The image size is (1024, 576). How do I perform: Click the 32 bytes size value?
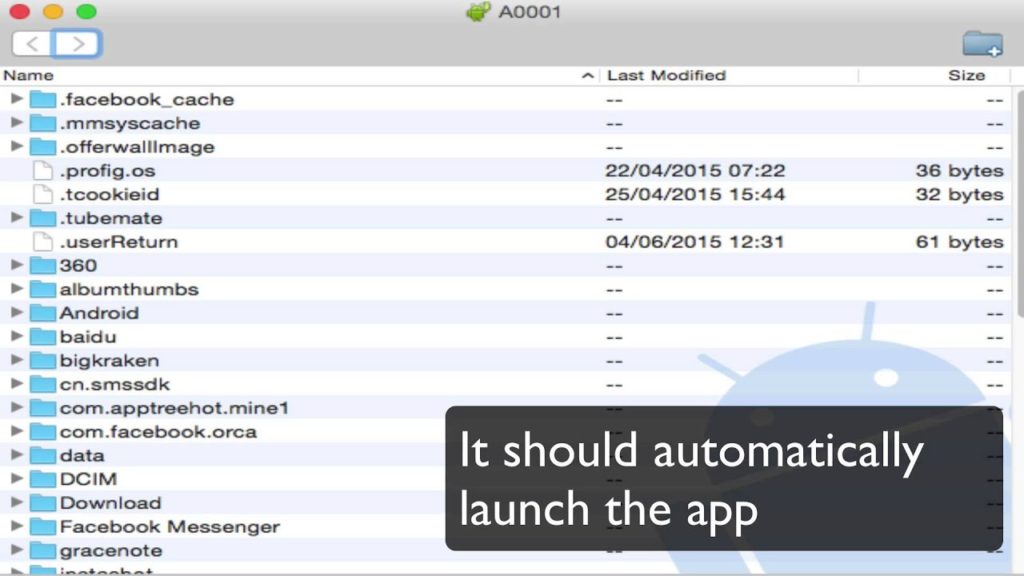coord(959,194)
